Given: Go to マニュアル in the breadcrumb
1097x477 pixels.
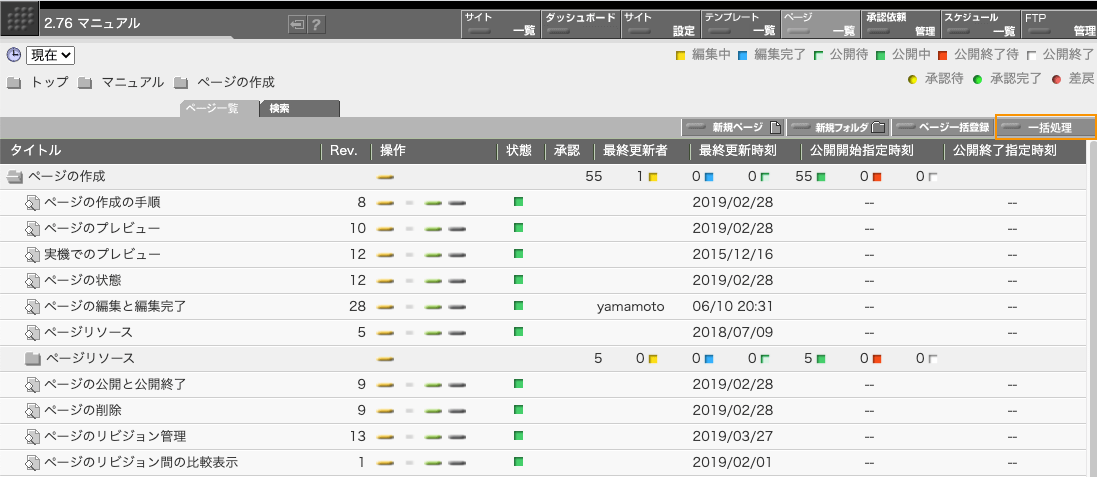Looking at the screenshot, I should [132, 82].
